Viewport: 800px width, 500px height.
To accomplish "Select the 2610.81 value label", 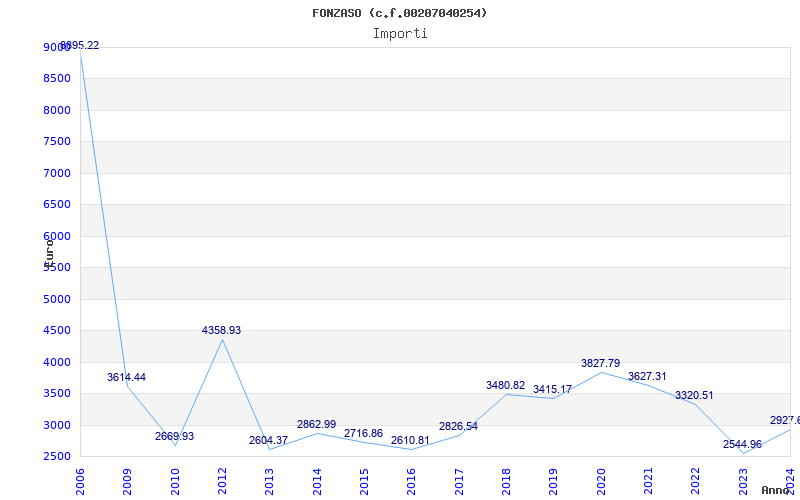I will click(x=410, y=440).
